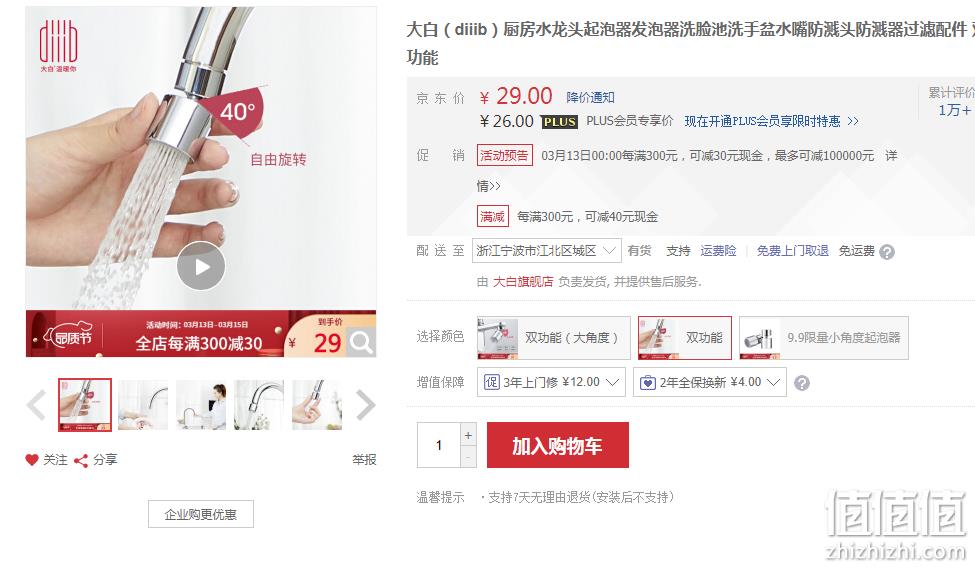Open the 降价通知 link
The width and height of the screenshot is (975, 569).
pyautogui.click(x=590, y=98)
